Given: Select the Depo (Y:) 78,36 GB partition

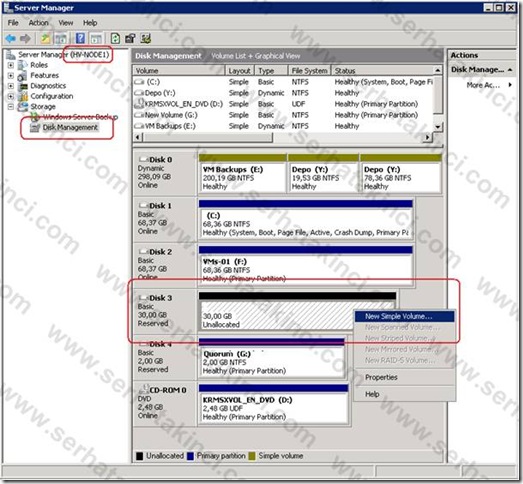Looking at the screenshot, I should click(x=401, y=174).
